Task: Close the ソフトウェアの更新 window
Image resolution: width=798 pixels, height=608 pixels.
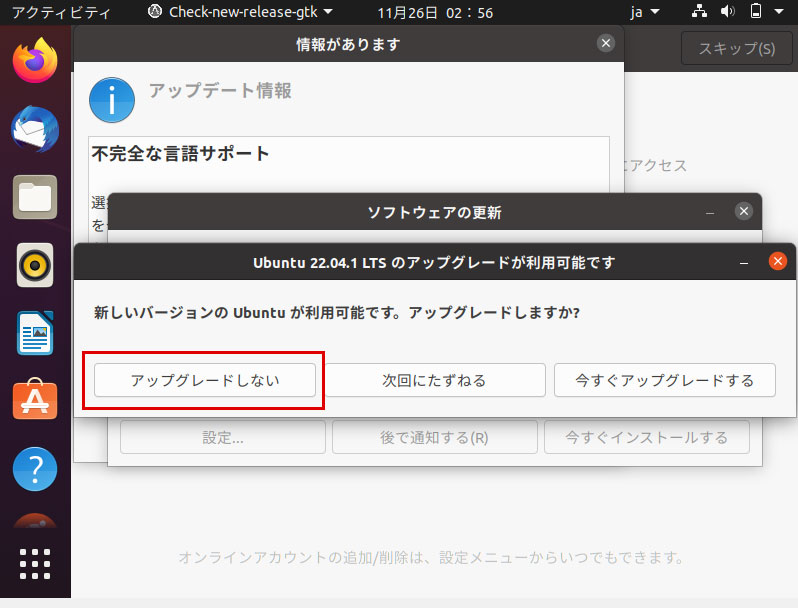Action: (x=744, y=211)
